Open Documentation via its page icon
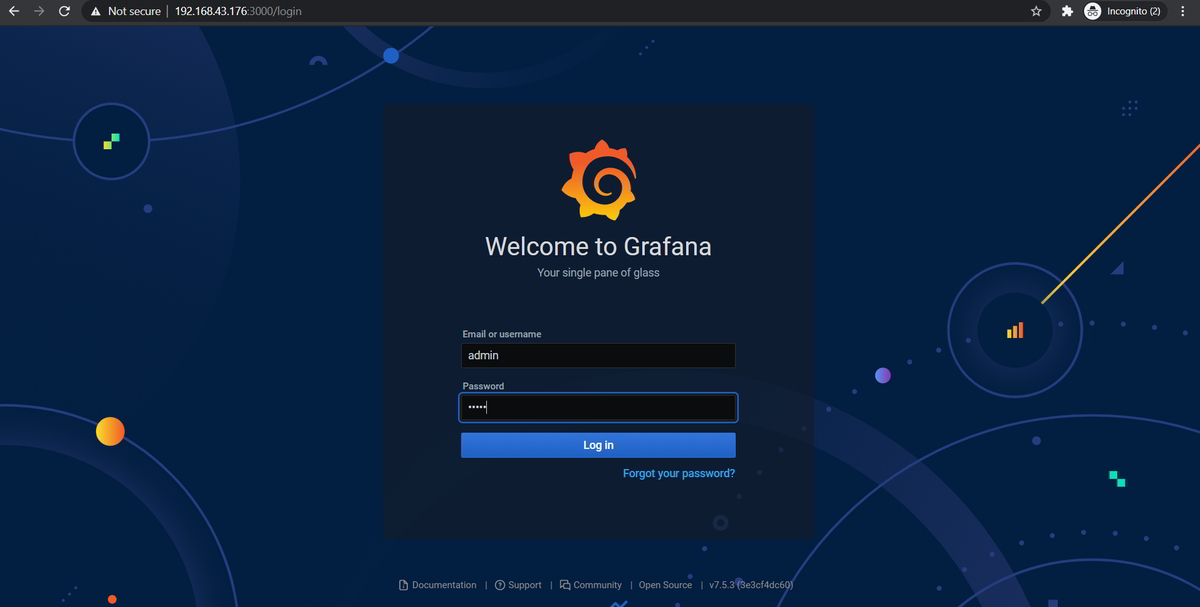The image size is (1200, 607). [403, 584]
